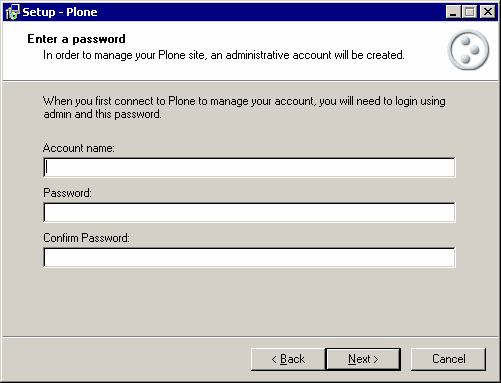Image resolution: width=501 pixels, height=383 pixels.
Task: Click the login instructions paragraph
Action: click(x=244, y=107)
